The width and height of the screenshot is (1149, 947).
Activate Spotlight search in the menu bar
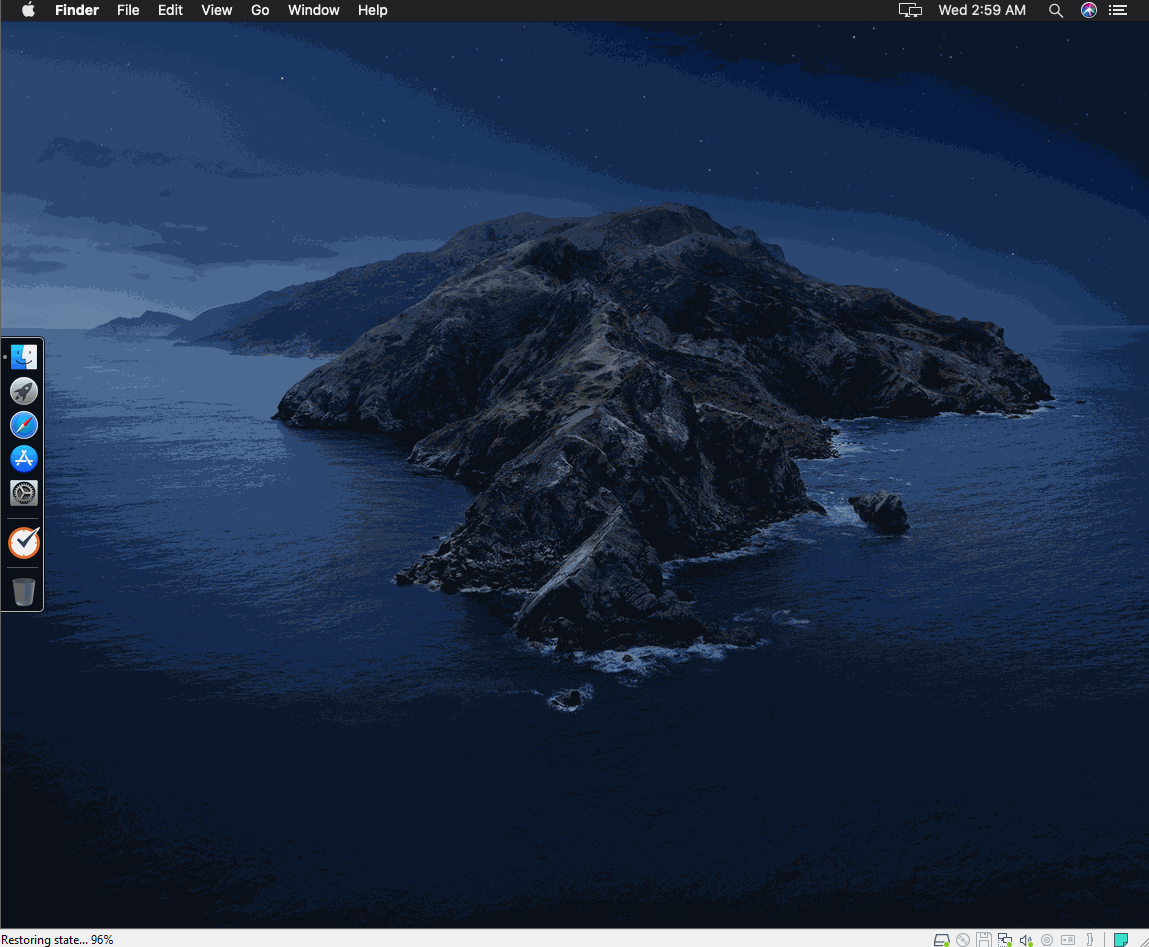[1056, 10]
